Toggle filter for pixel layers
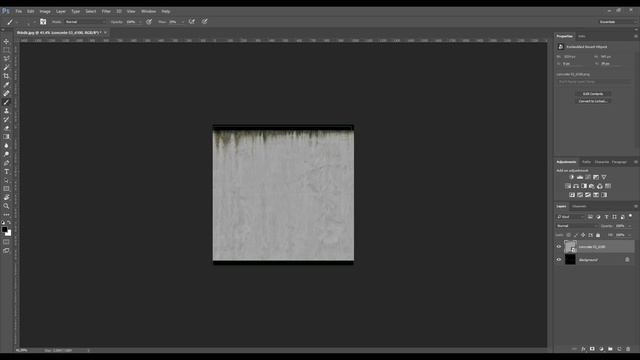Viewport: 640px width, 360px height. point(590,217)
